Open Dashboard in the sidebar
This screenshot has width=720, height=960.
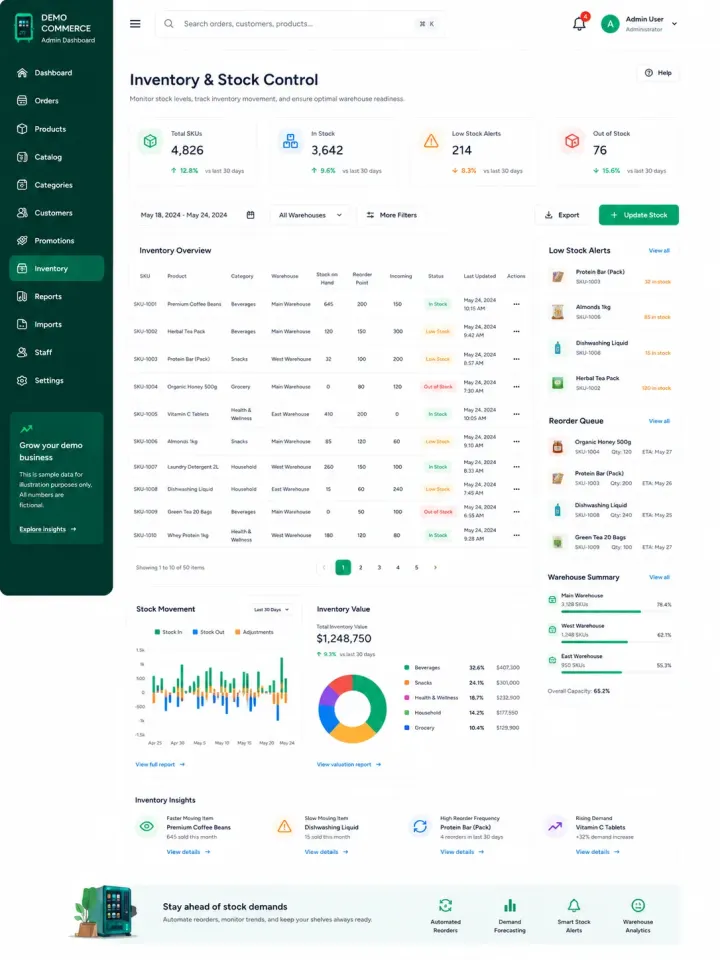pos(56,73)
